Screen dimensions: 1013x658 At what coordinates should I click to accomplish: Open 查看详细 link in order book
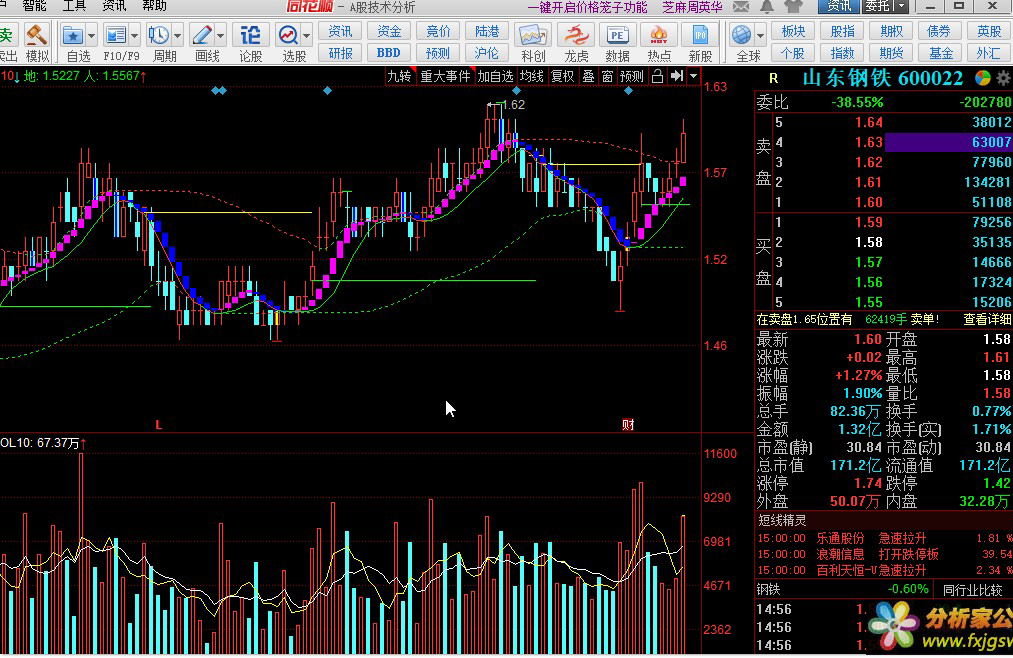pyautogui.click(x=987, y=319)
